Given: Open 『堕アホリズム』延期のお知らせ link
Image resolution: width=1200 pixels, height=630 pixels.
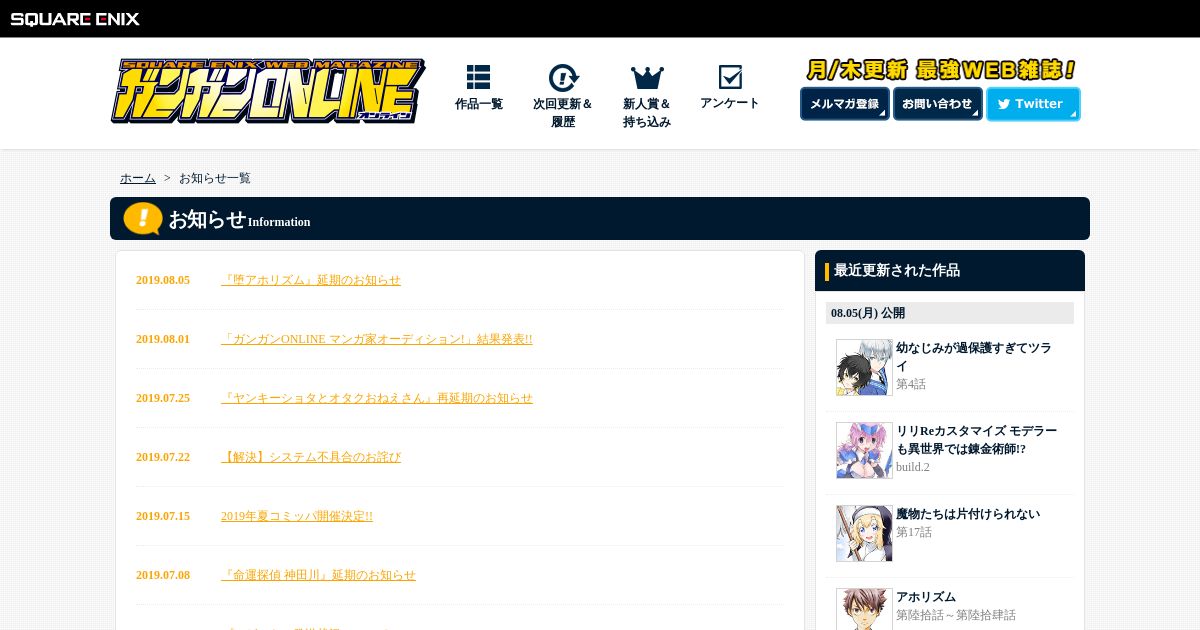Looking at the screenshot, I should [x=311, y=280].
